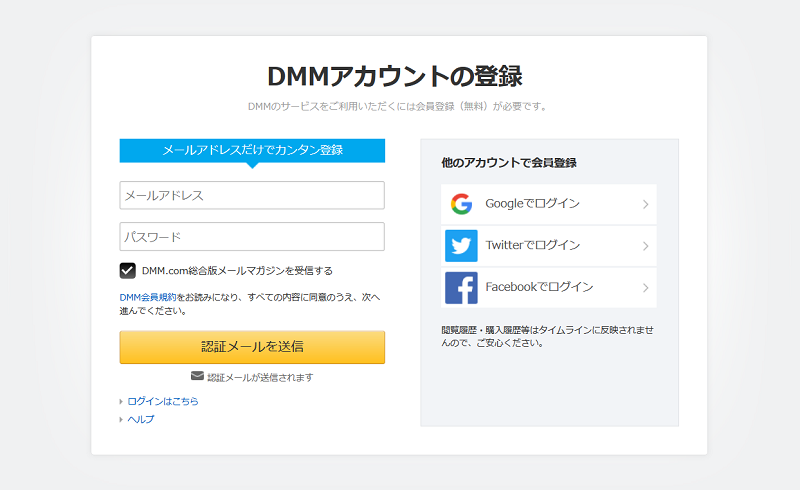The height and width of the screenshot is (490, 800).
Task: Choose Facebookでログイン text
Action: point(539,287)
